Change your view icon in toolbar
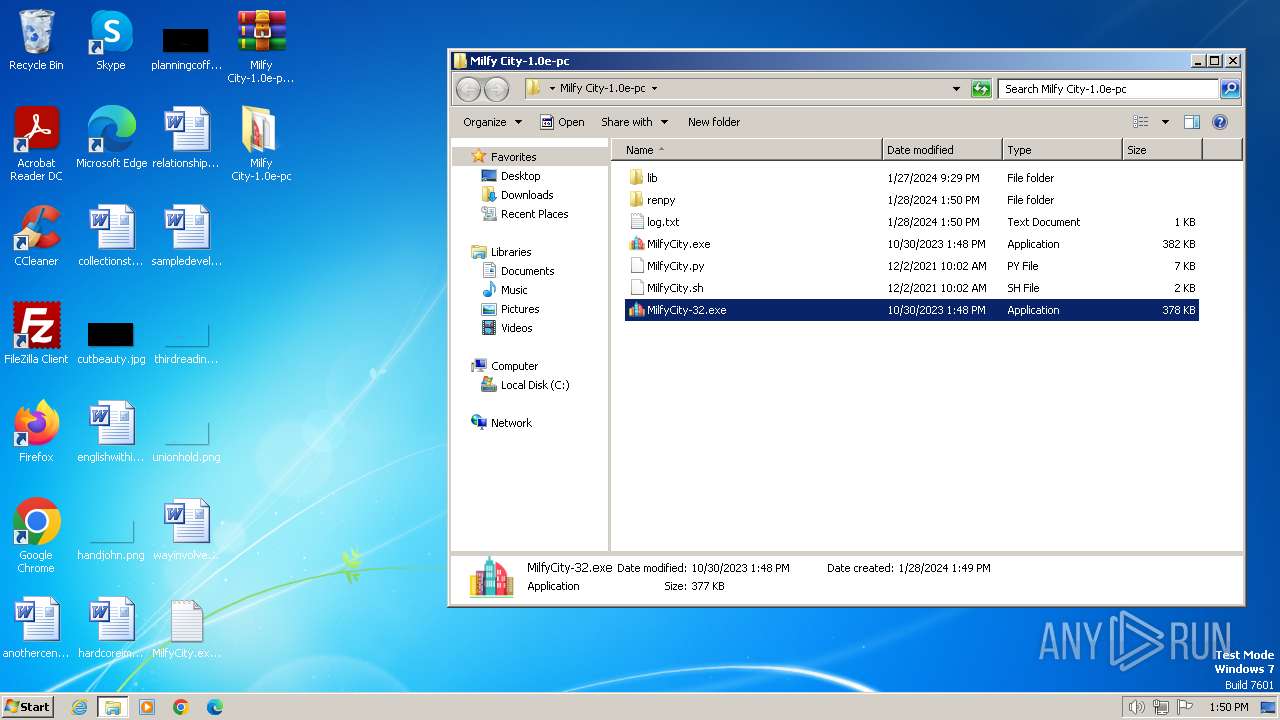Screen dimensions: 1280x720 click(x=1140, y=122)
